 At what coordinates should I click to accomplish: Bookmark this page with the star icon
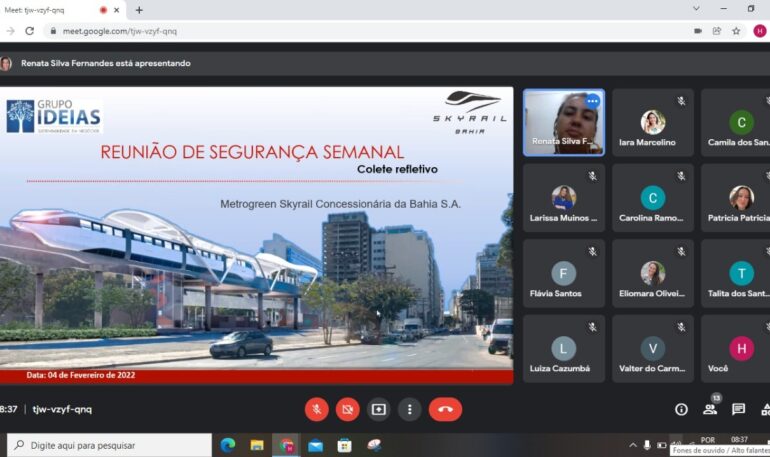click(736, 31)
